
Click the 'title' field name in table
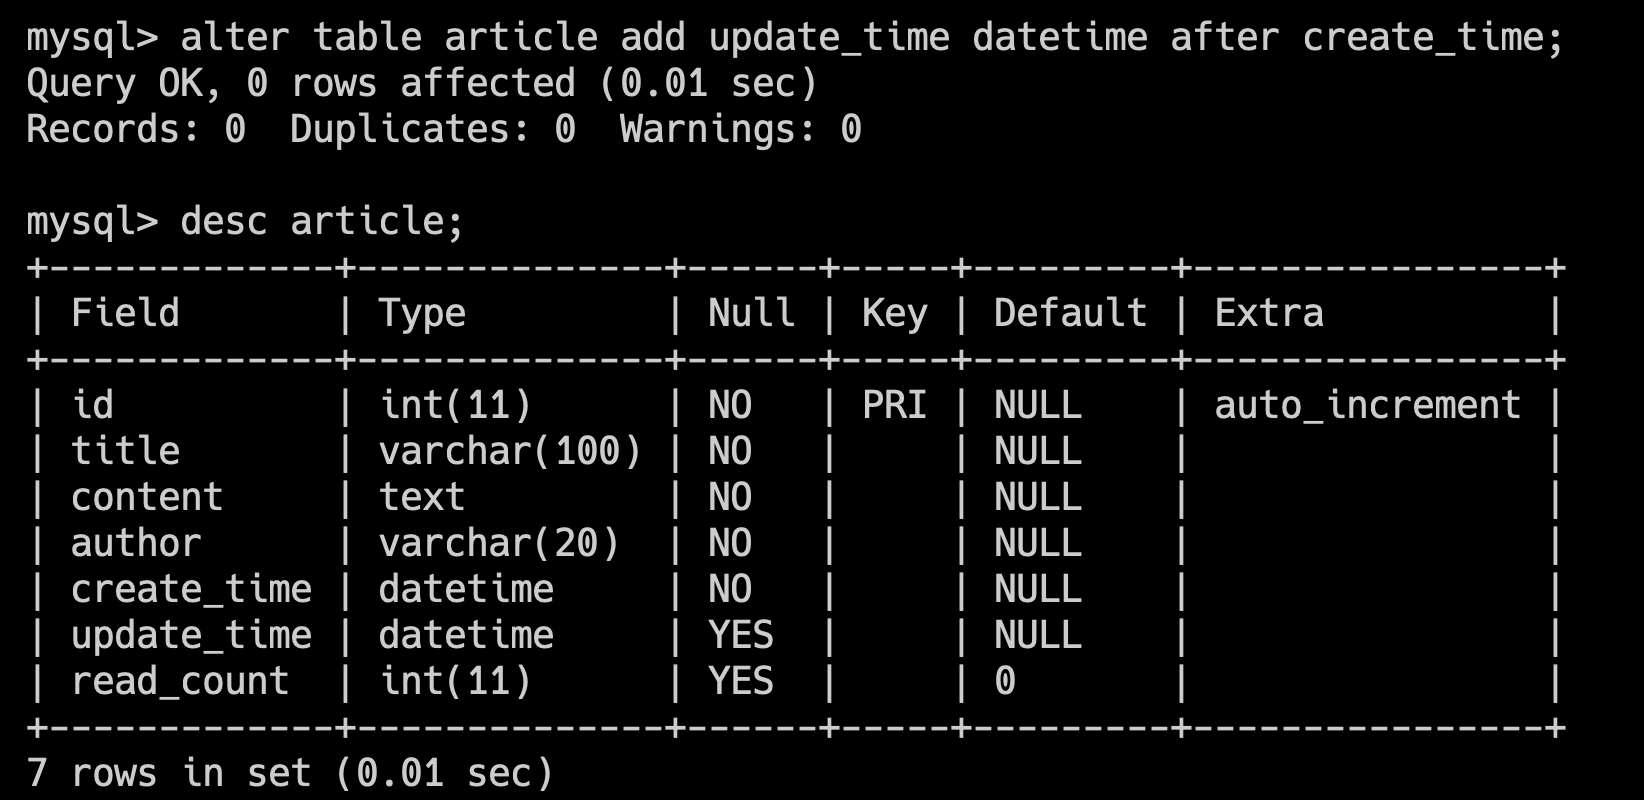click(x=125, y=452)
